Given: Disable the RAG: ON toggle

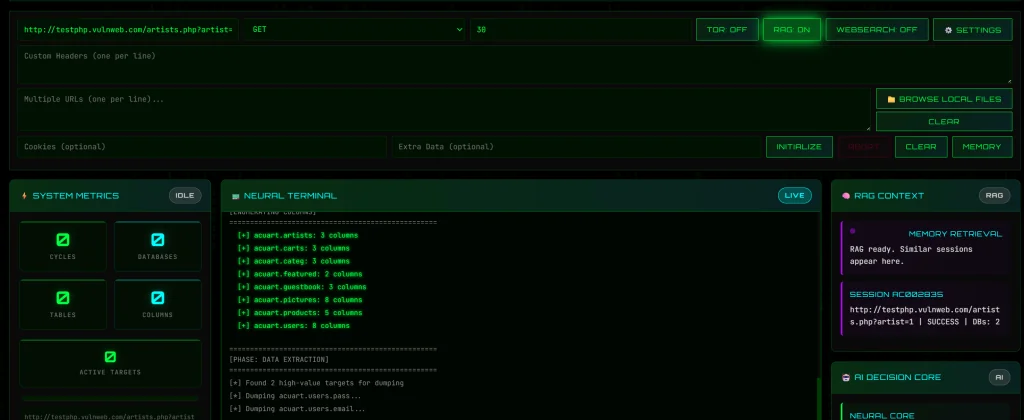Looking at the screenshot, I should click(x=792, y=30).
